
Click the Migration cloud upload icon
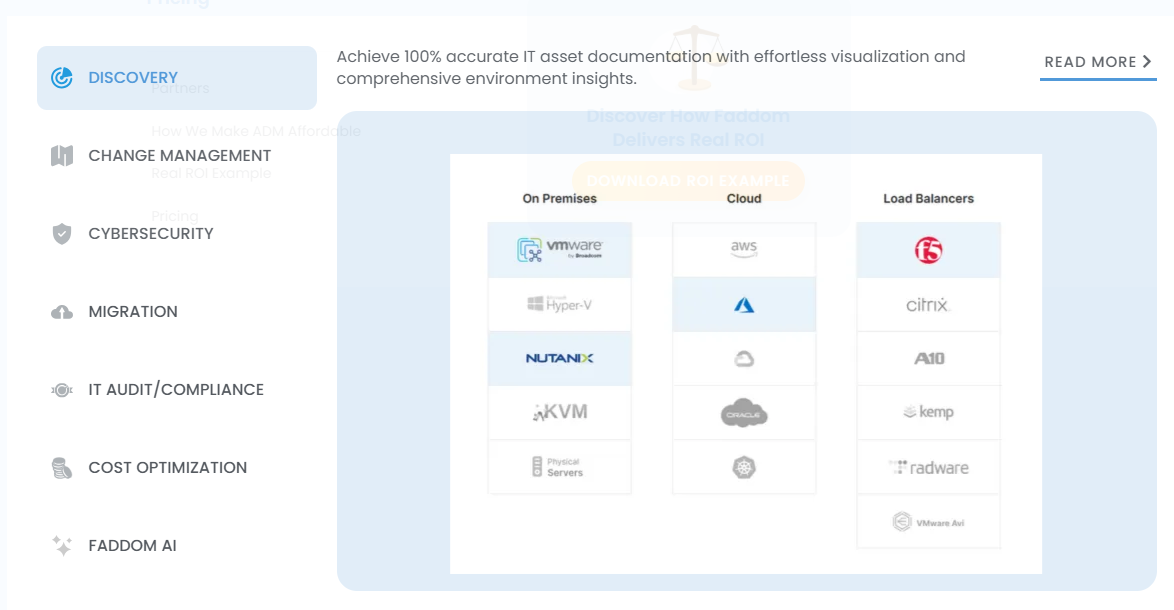point(61,312)
